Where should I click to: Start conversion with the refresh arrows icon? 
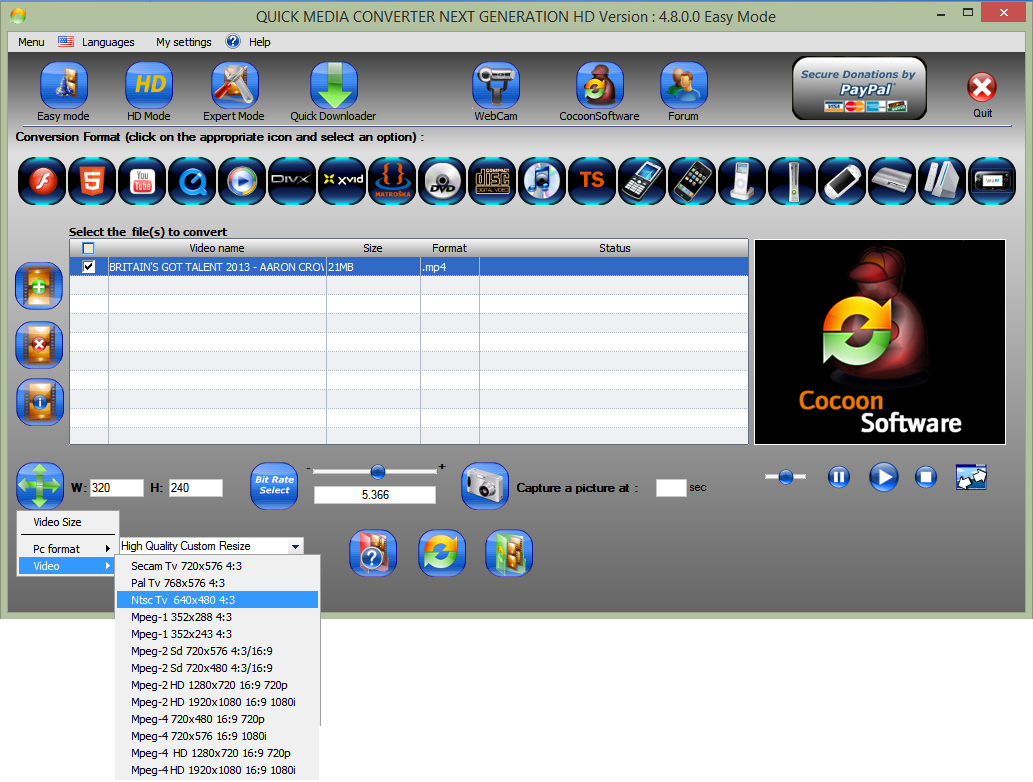[x=442, y=553]
